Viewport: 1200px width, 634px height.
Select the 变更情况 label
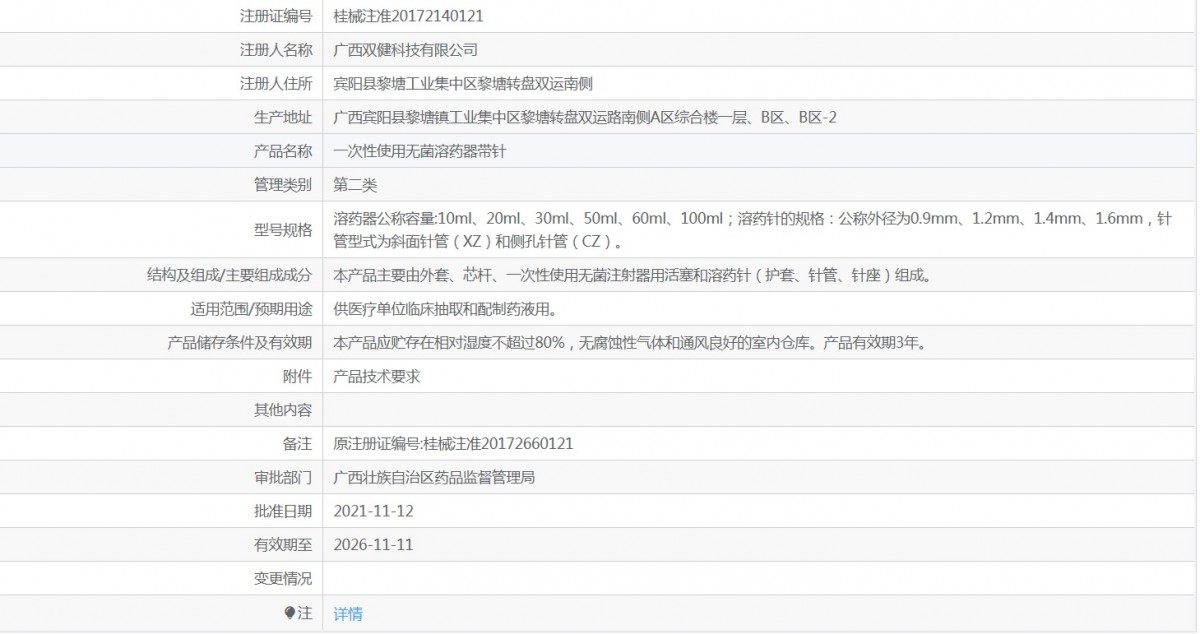click(283, 579)
